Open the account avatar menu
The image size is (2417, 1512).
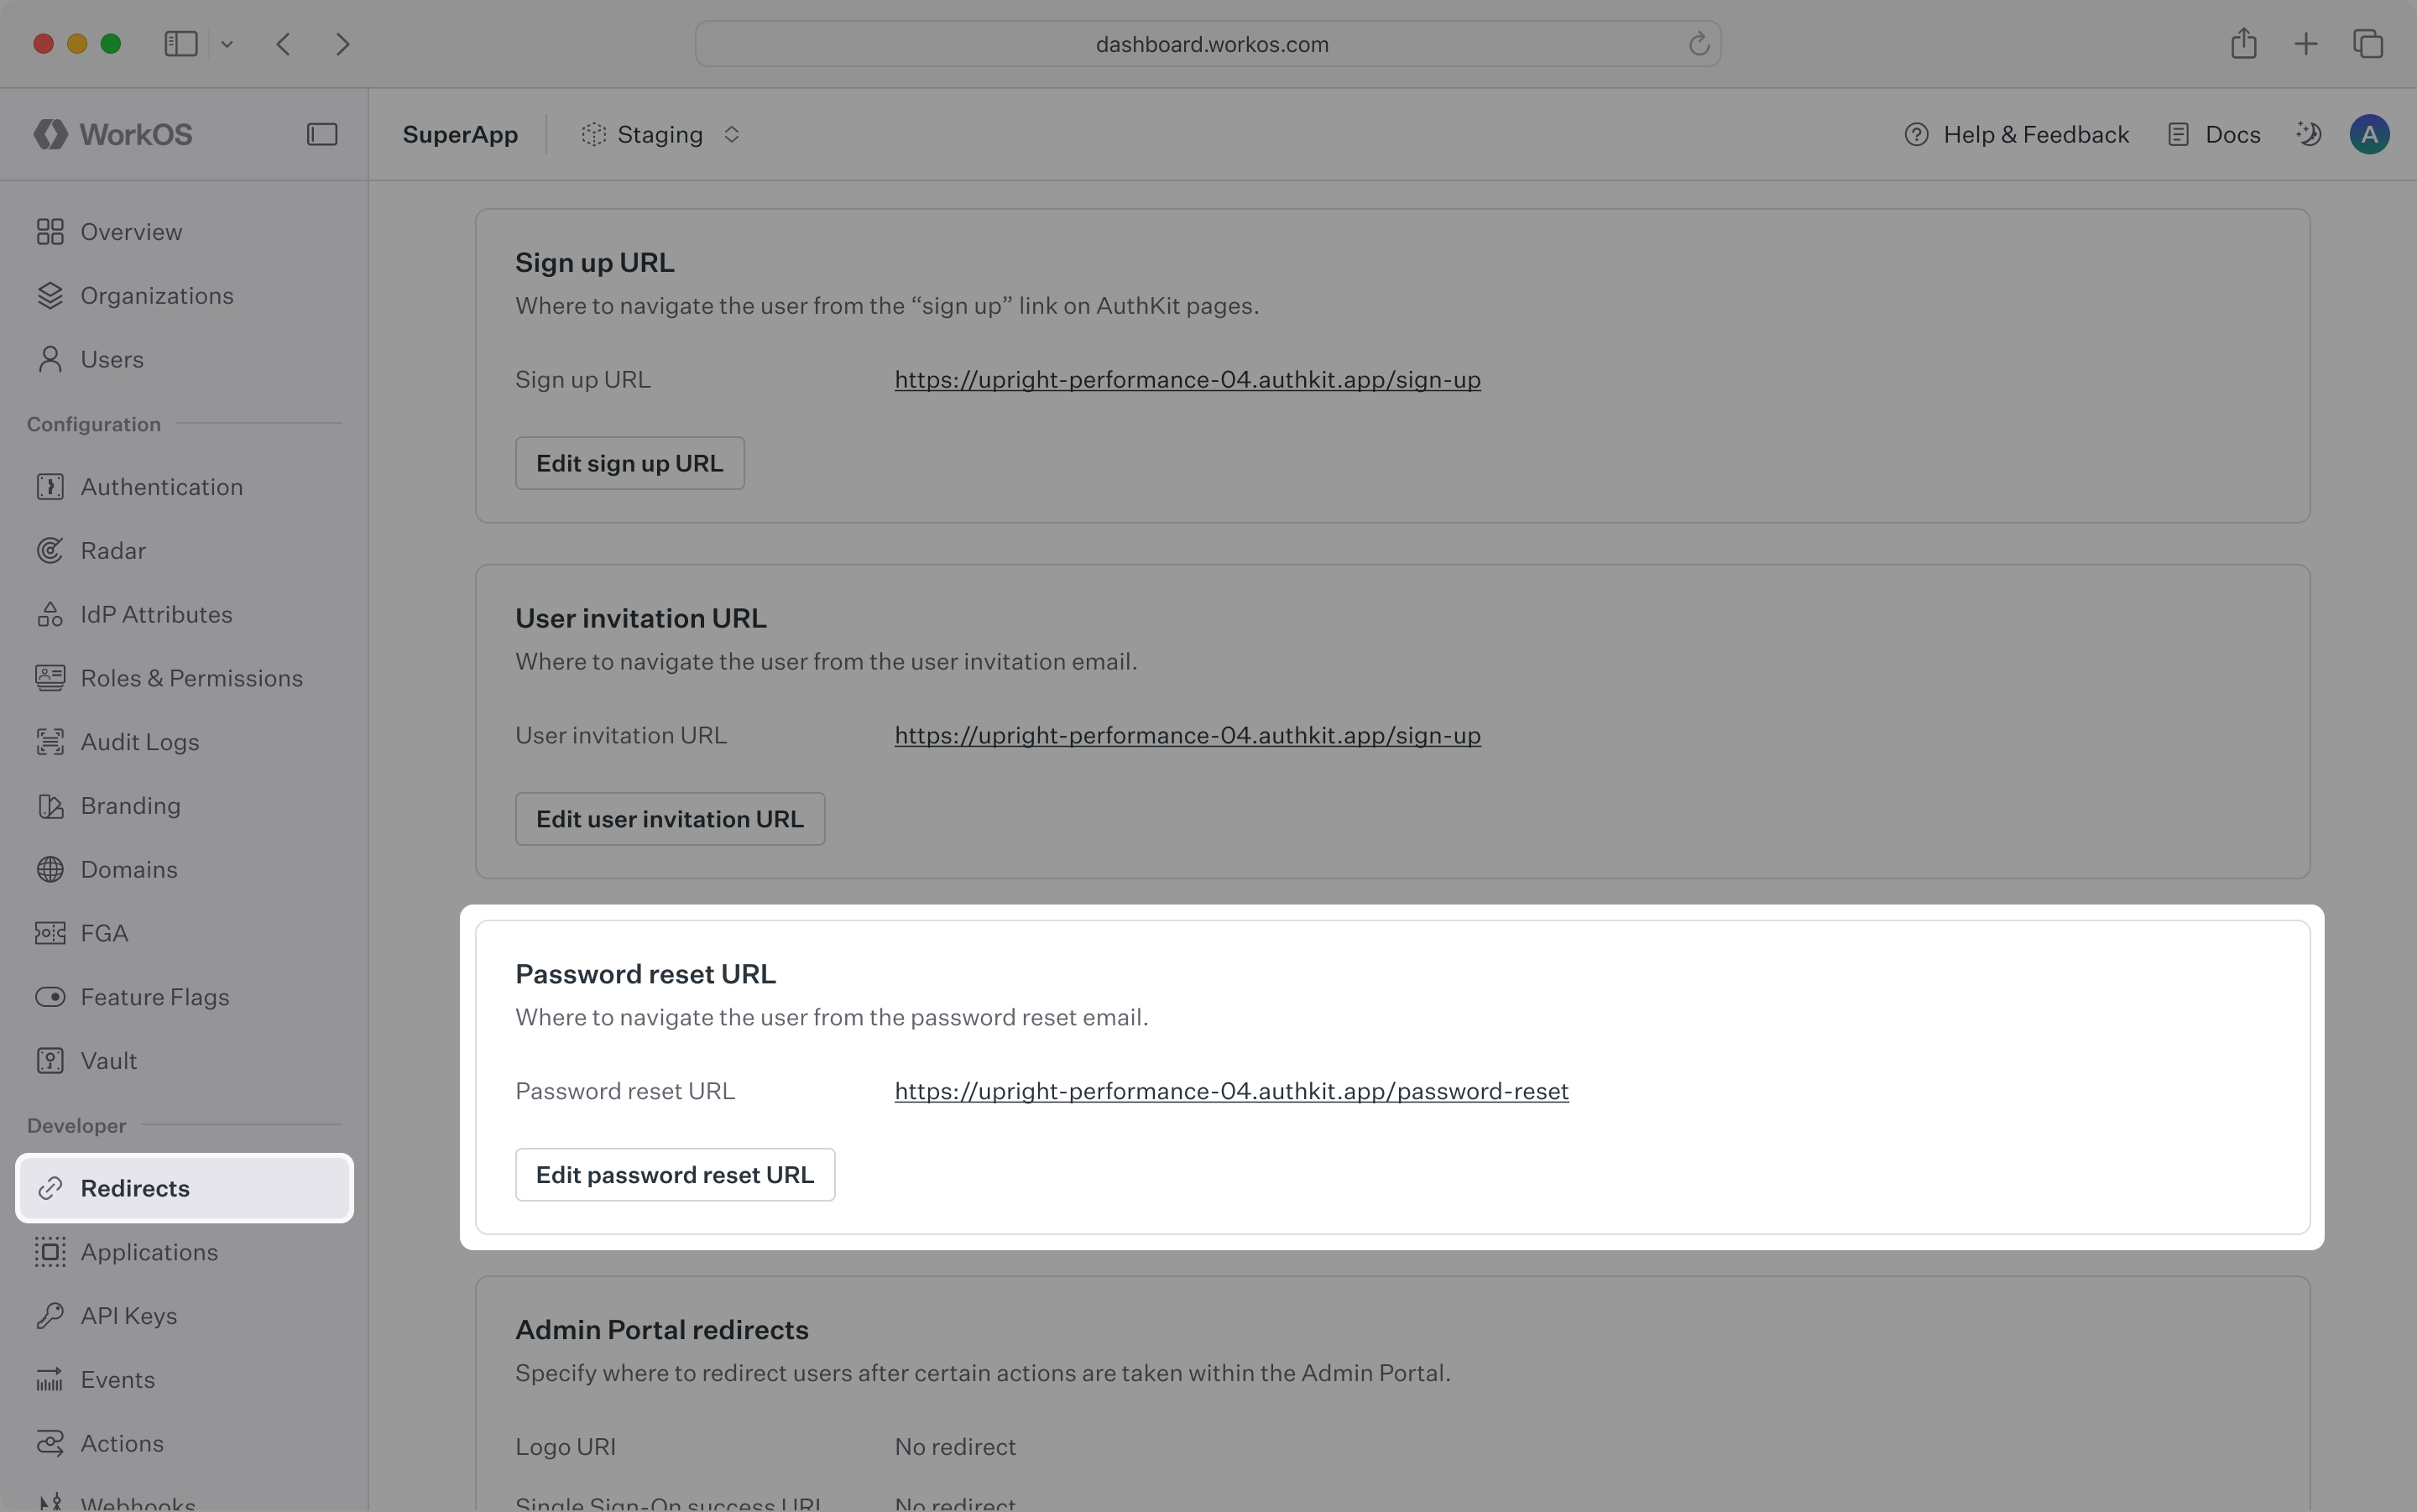point(2368,133)
